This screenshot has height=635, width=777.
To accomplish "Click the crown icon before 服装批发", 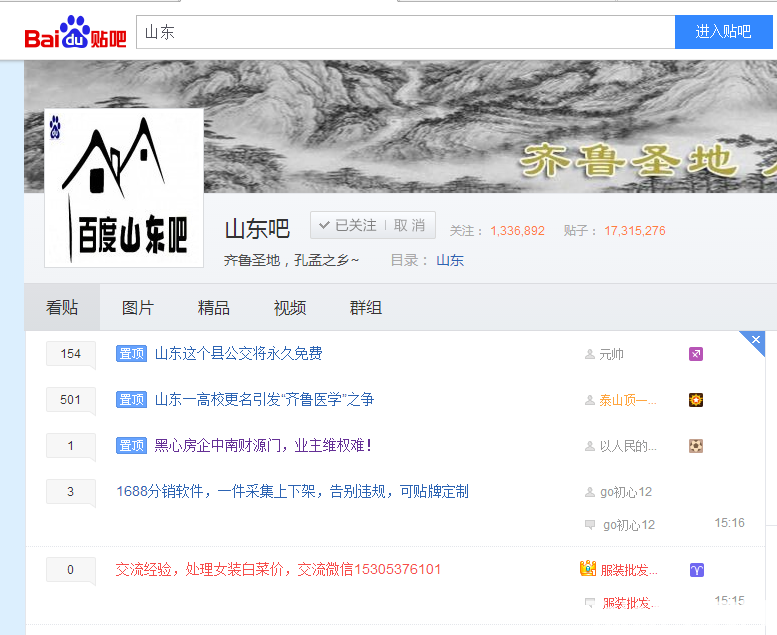I will pos(588,568).
